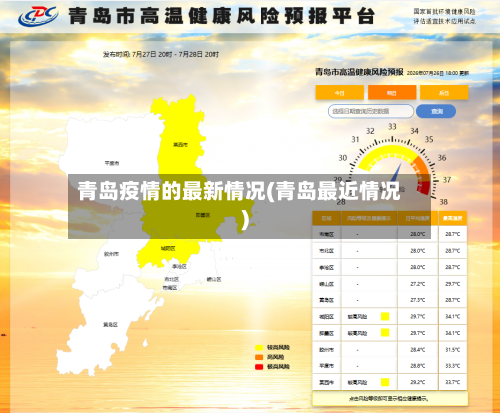
Task: Click the 28.8°C average temperature for 平度市
Action: 418,366
